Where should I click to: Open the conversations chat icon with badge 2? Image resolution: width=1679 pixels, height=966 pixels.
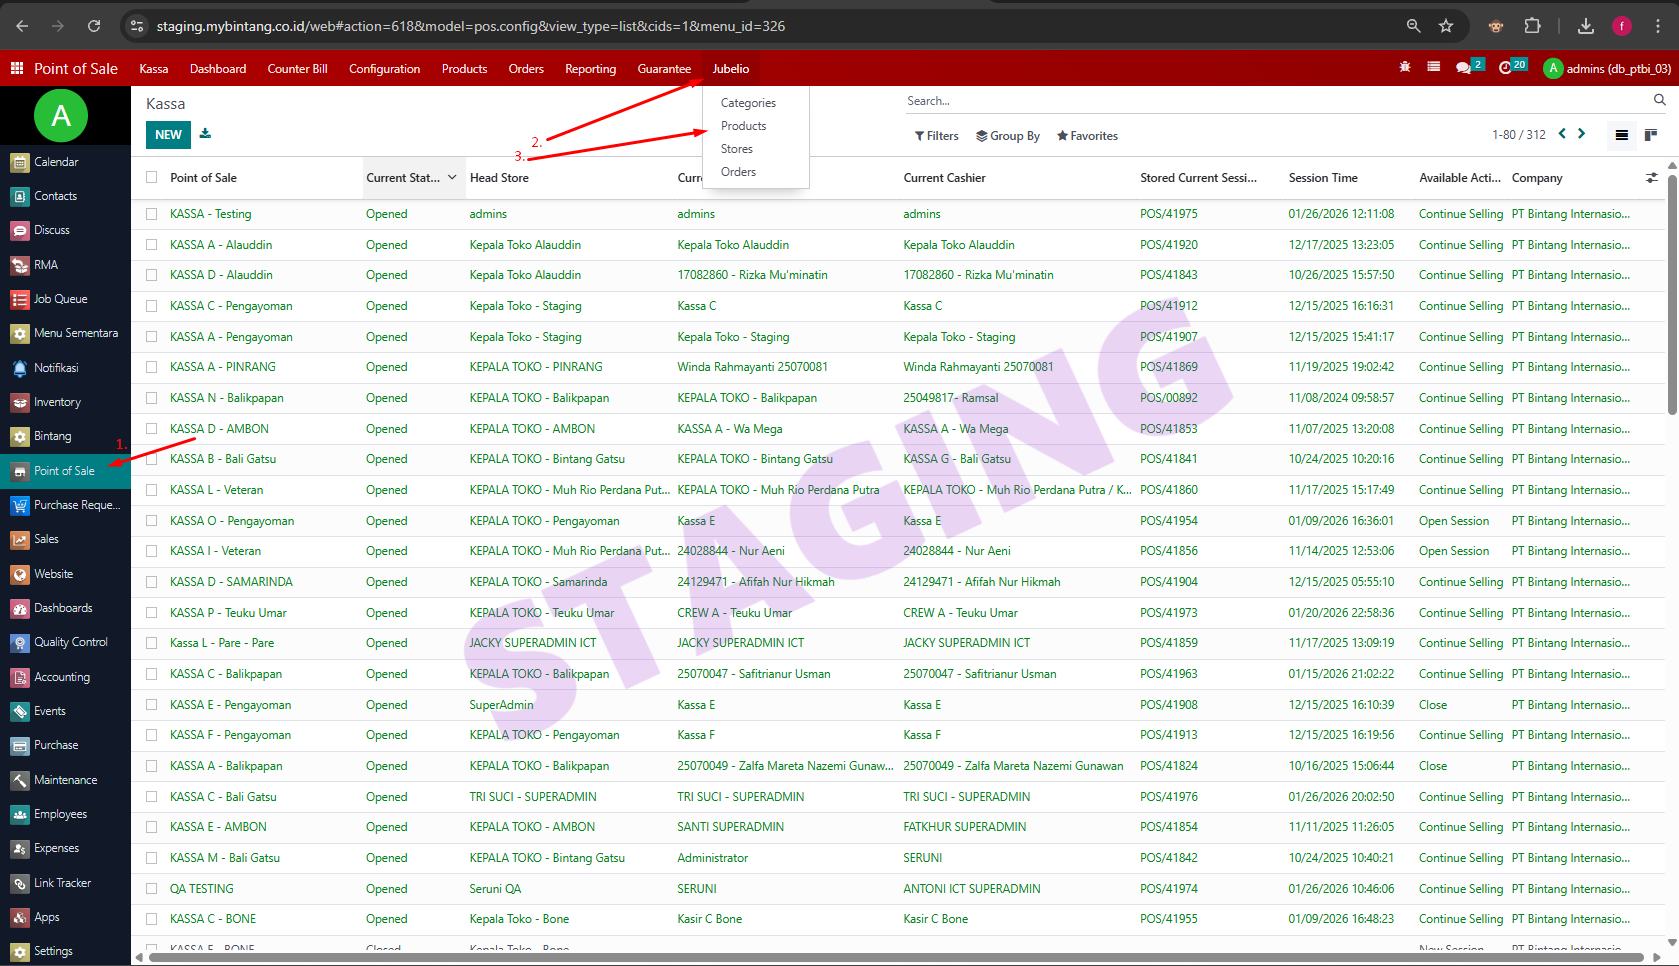1464,68
